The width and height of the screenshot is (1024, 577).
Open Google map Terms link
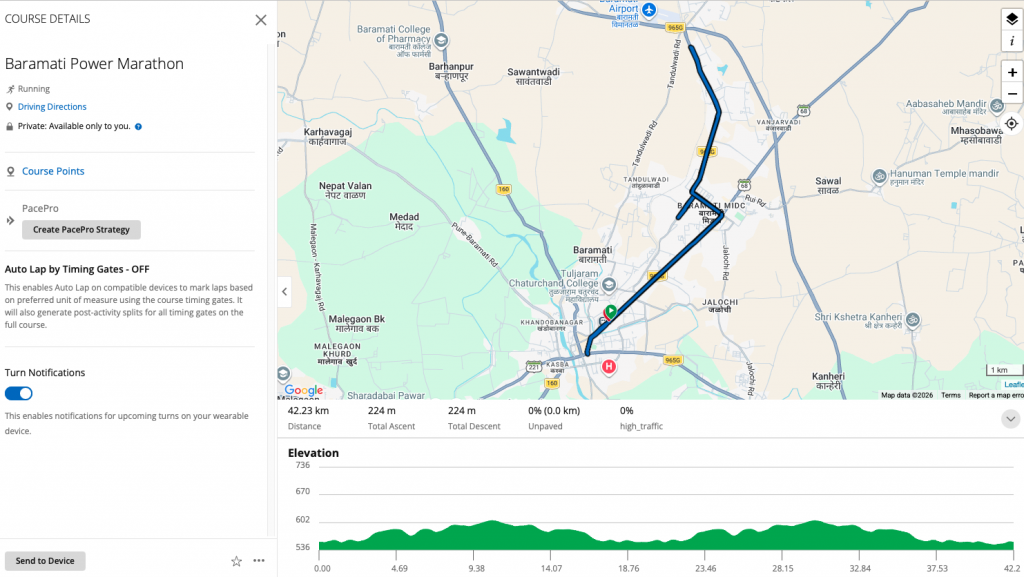(x=951, y=395)
